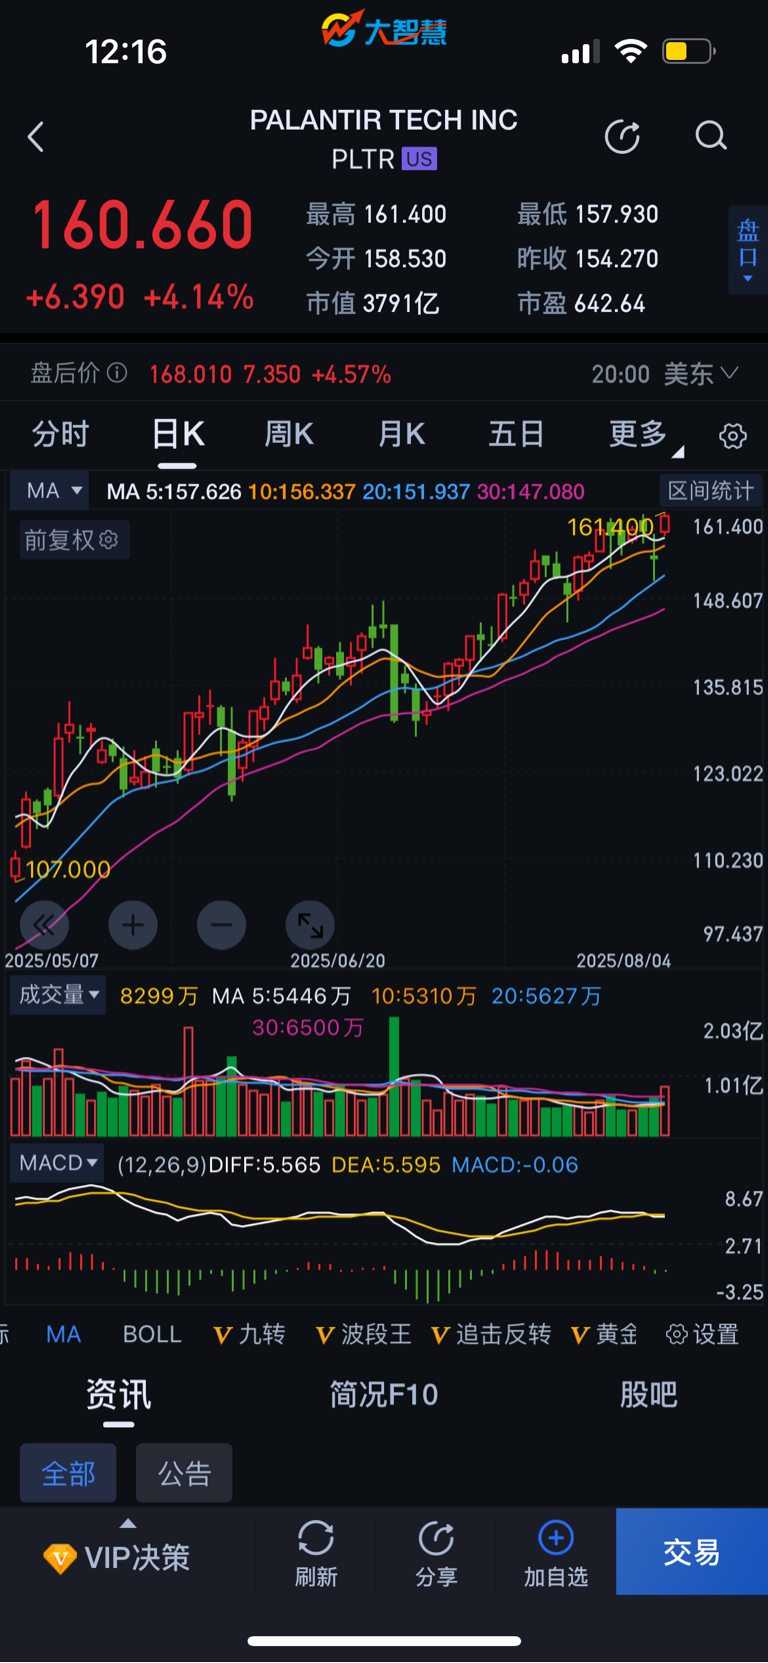Switch to 月K tab
Screen dimensions: 768x1663
(x=402, y=434)
